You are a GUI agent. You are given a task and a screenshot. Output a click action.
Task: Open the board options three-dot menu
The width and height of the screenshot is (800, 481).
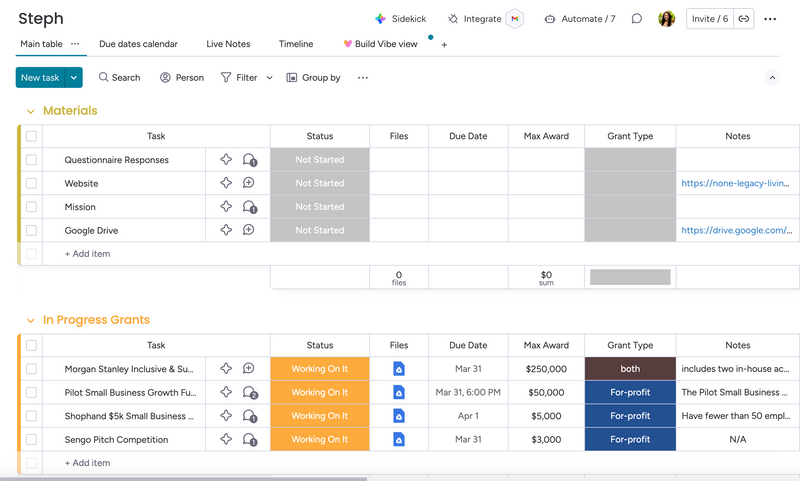coord(770,19)
